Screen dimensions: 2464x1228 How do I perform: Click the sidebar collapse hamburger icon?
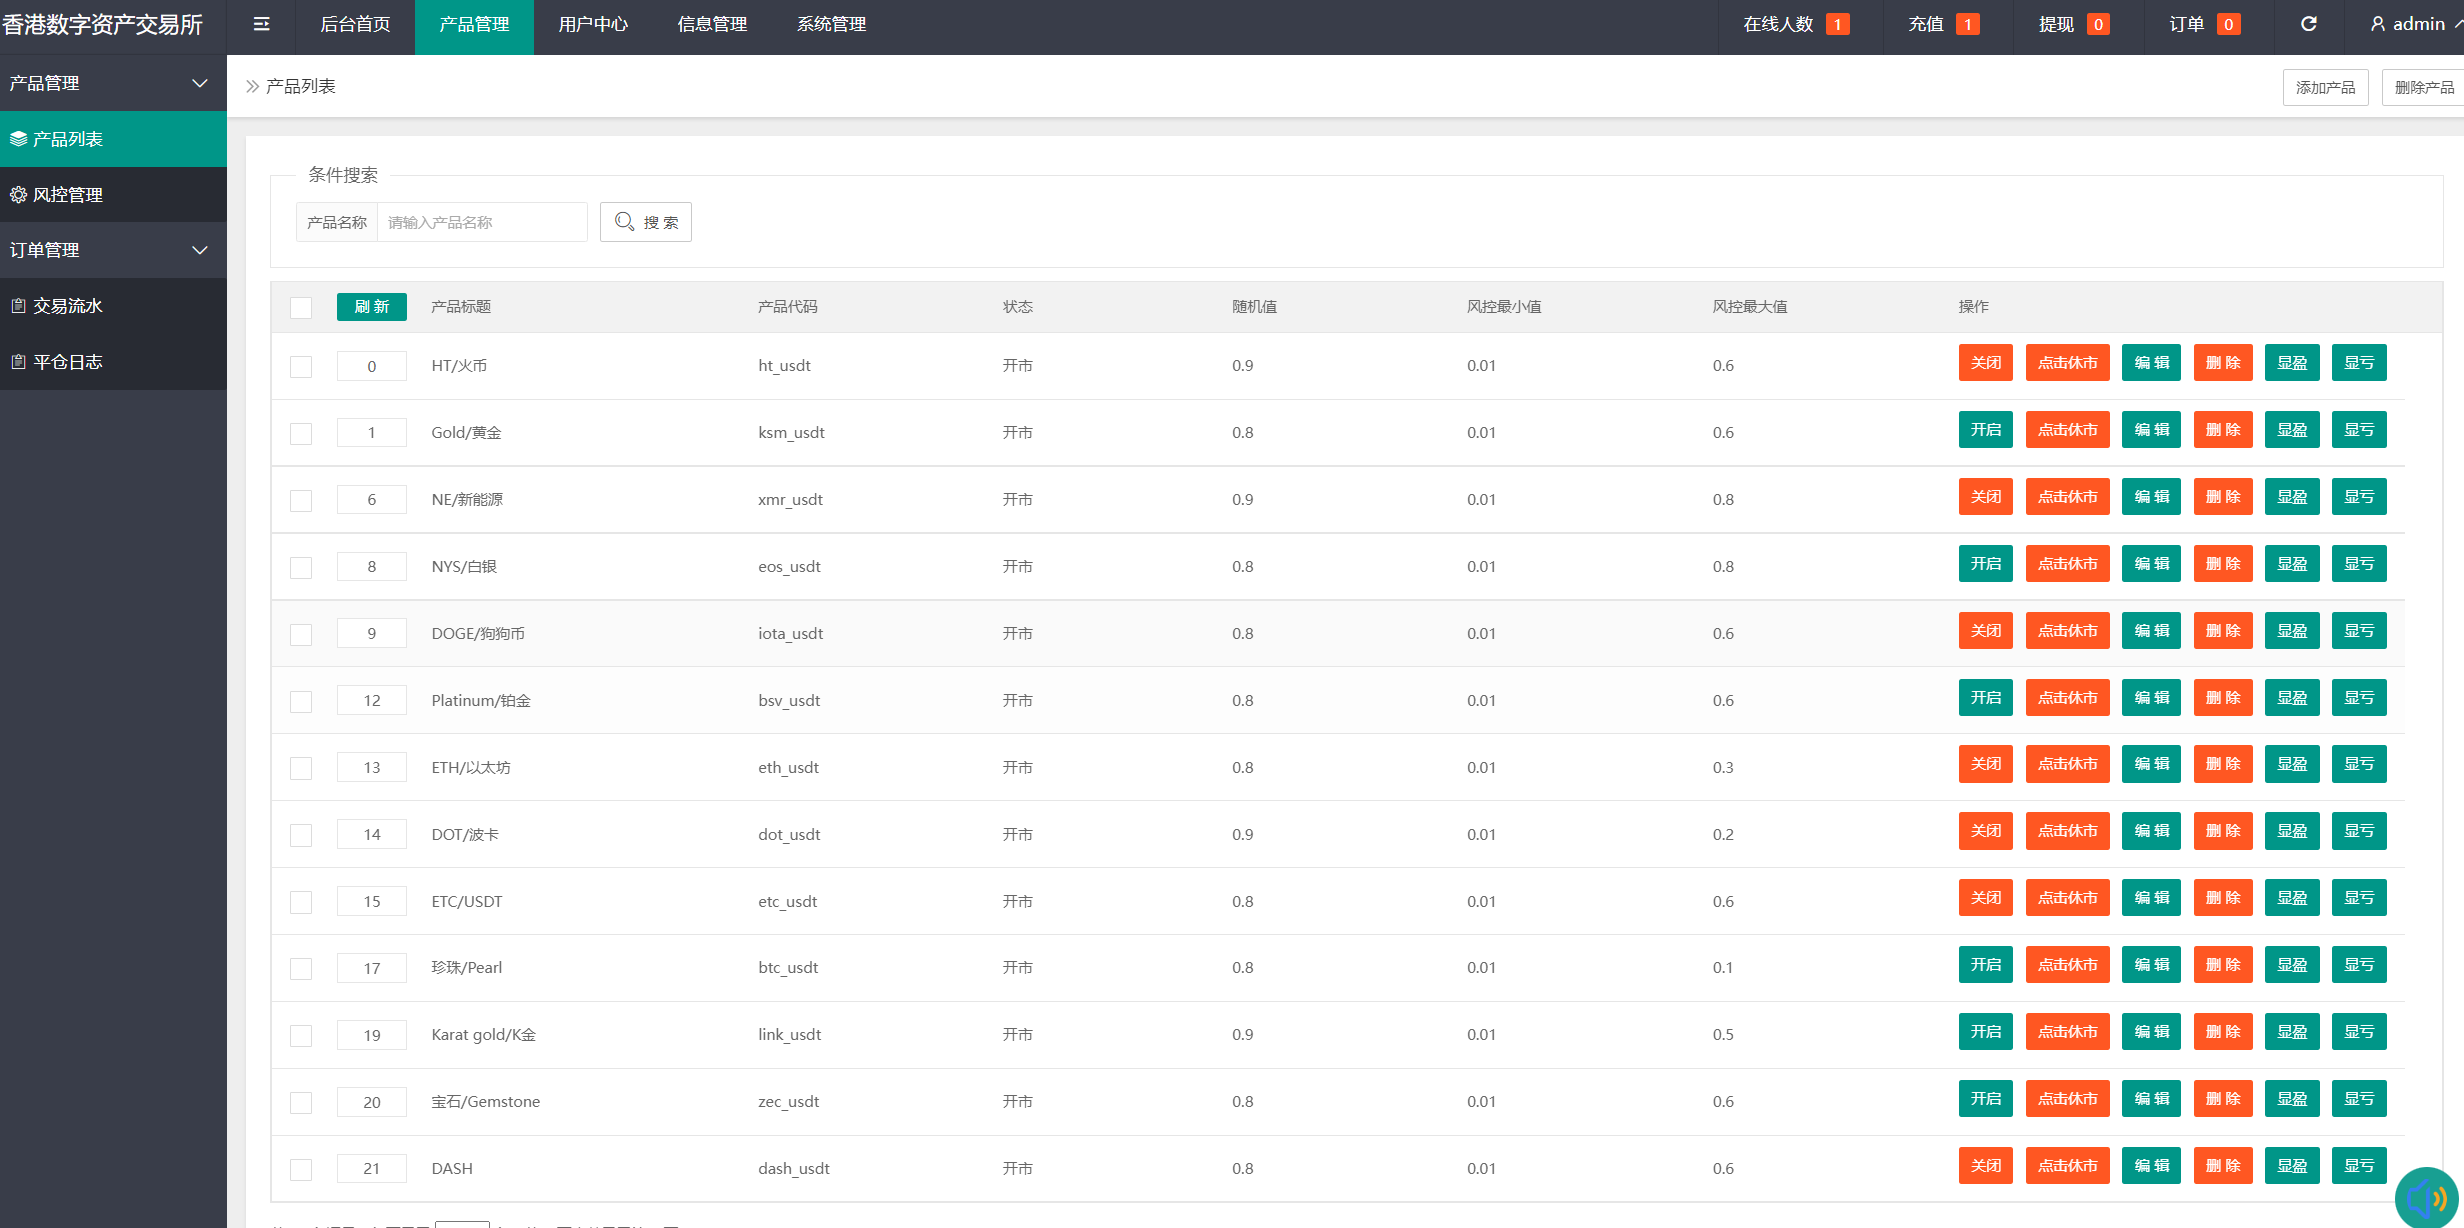pos(261,24)
